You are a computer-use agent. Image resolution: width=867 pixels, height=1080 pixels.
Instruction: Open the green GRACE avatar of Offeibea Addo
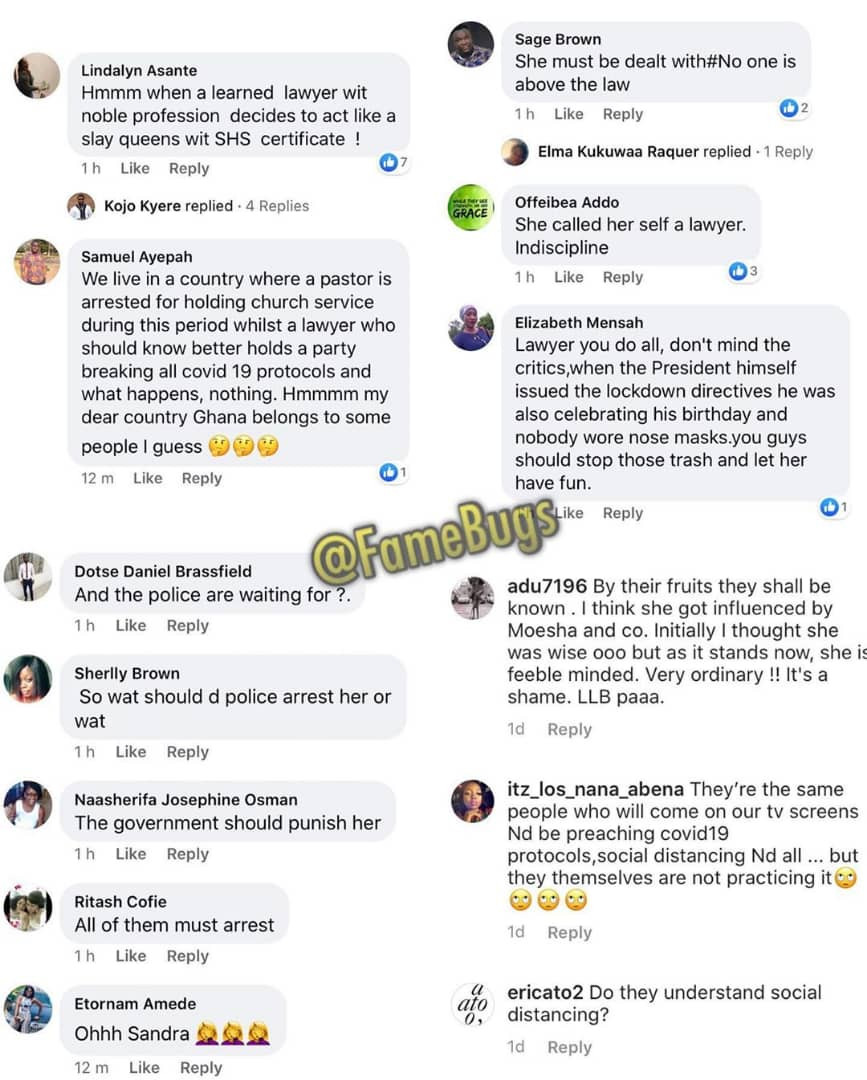[471, 207]
